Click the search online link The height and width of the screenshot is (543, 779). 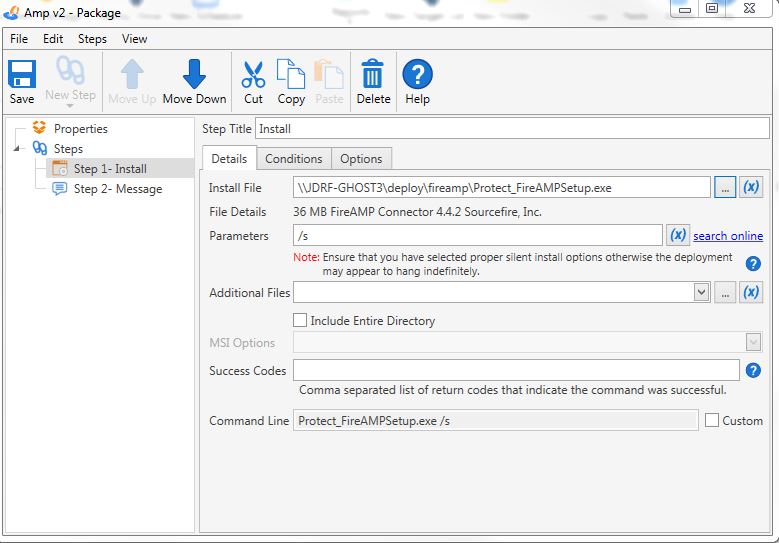(x=728, y=236)
